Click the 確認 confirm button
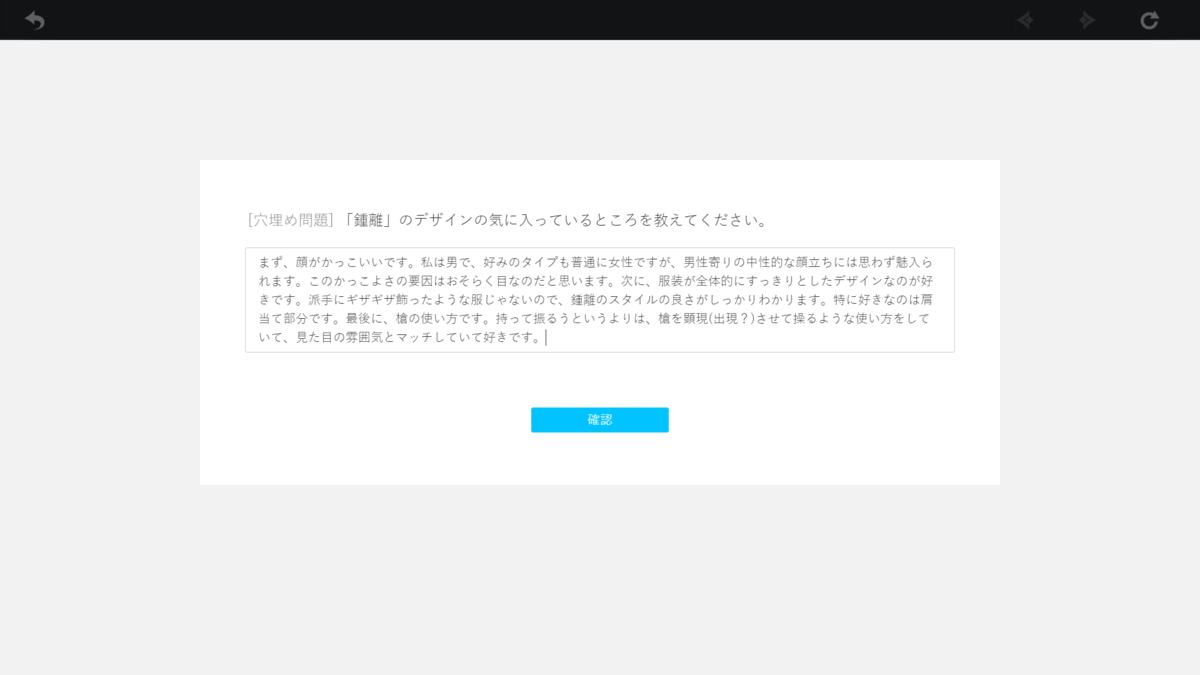The width and height of the screenshot is (1200, 675). [600, 420]
